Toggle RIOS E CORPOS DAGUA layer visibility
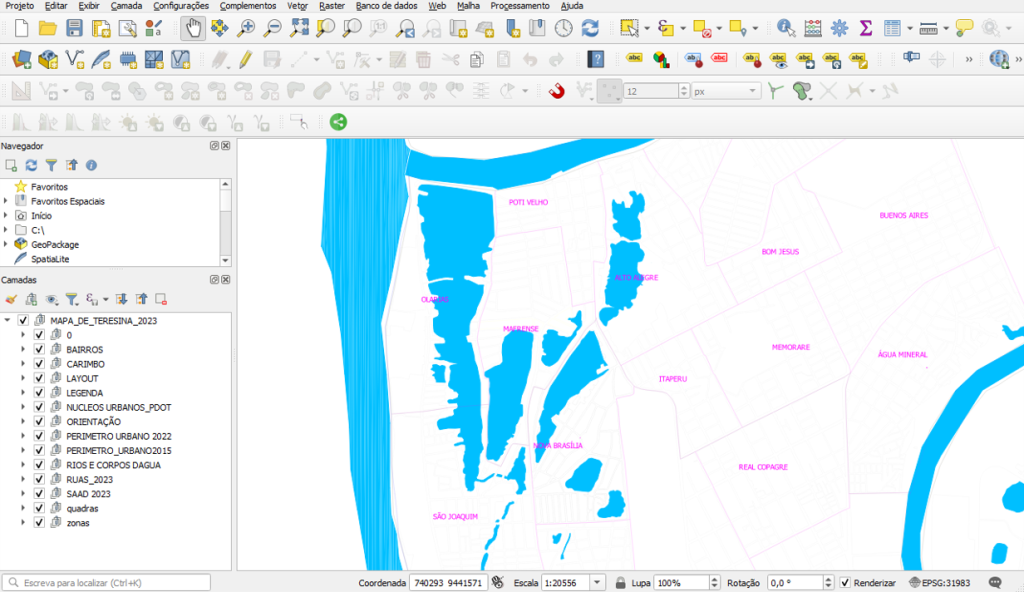This screenshot has width=1024, height=592. [x=39, y=465]
